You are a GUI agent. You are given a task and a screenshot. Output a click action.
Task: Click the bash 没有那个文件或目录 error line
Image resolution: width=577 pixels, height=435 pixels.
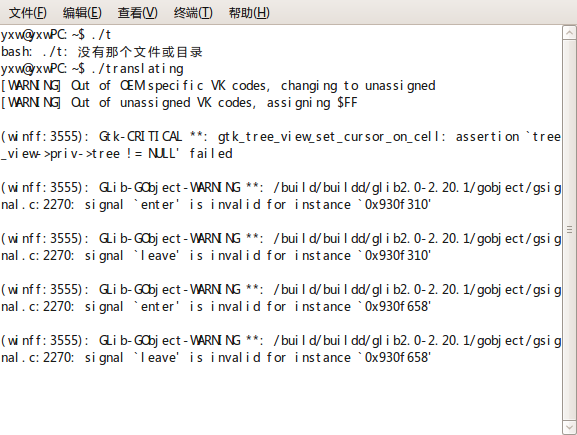coord(102,52)
